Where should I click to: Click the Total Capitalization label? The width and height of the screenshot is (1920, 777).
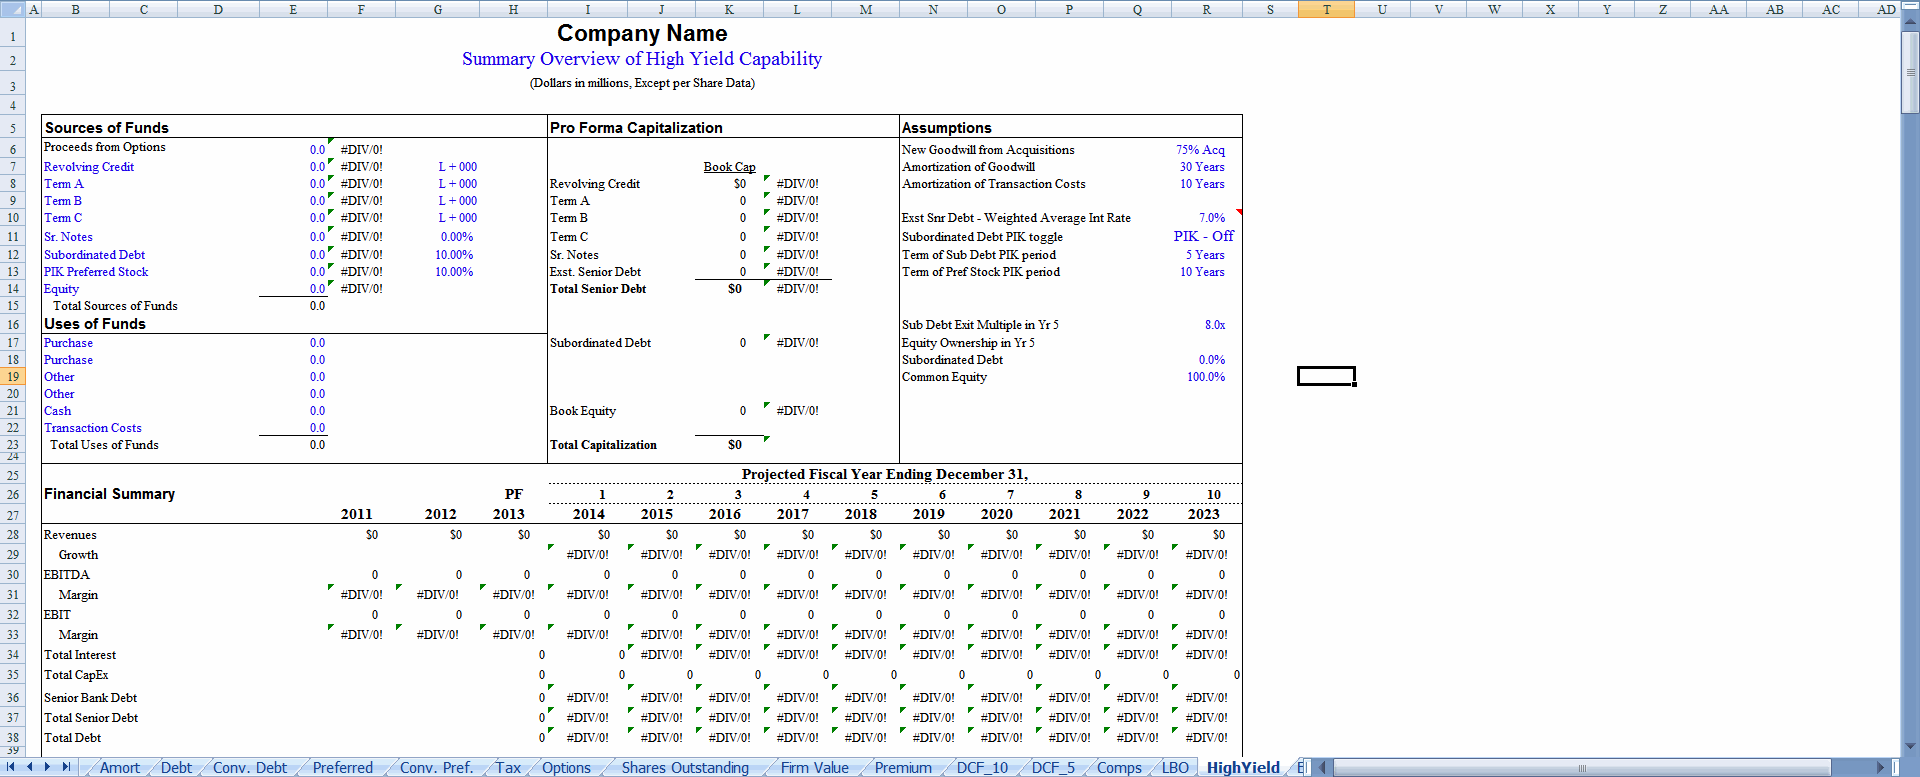[603, 445]
